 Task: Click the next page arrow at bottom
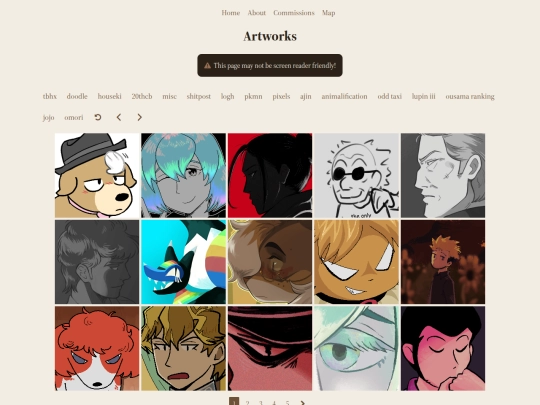point(302,403)
